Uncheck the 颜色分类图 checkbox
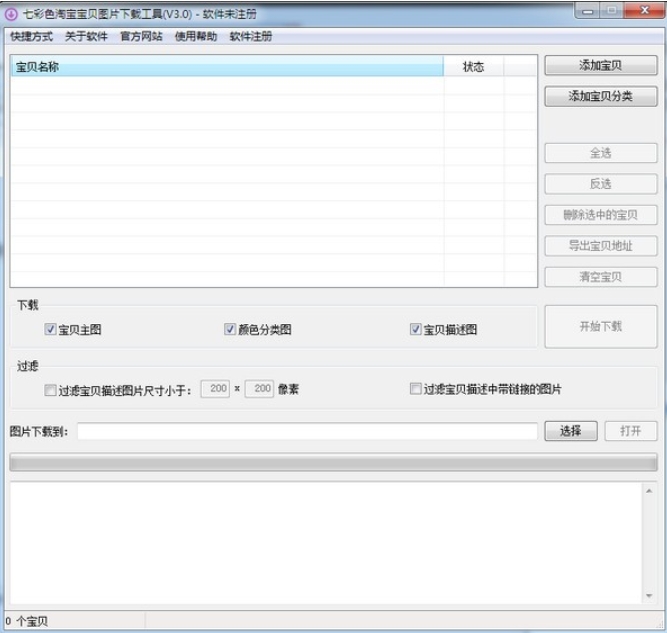This screenshot has width=667, height=633. 230,329
